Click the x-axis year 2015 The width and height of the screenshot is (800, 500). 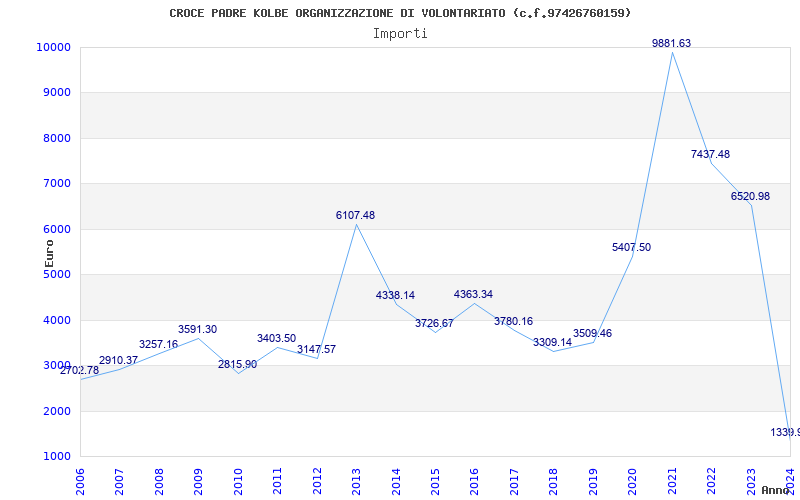click(435, 482)
